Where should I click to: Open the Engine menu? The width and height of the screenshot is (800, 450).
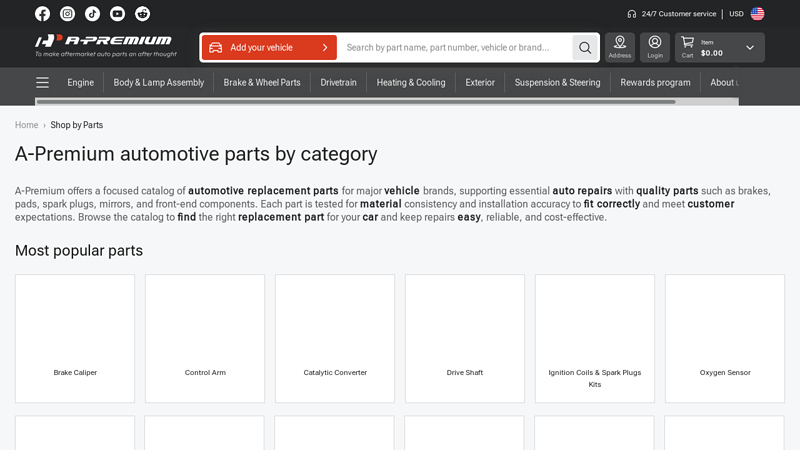(81, 83)
